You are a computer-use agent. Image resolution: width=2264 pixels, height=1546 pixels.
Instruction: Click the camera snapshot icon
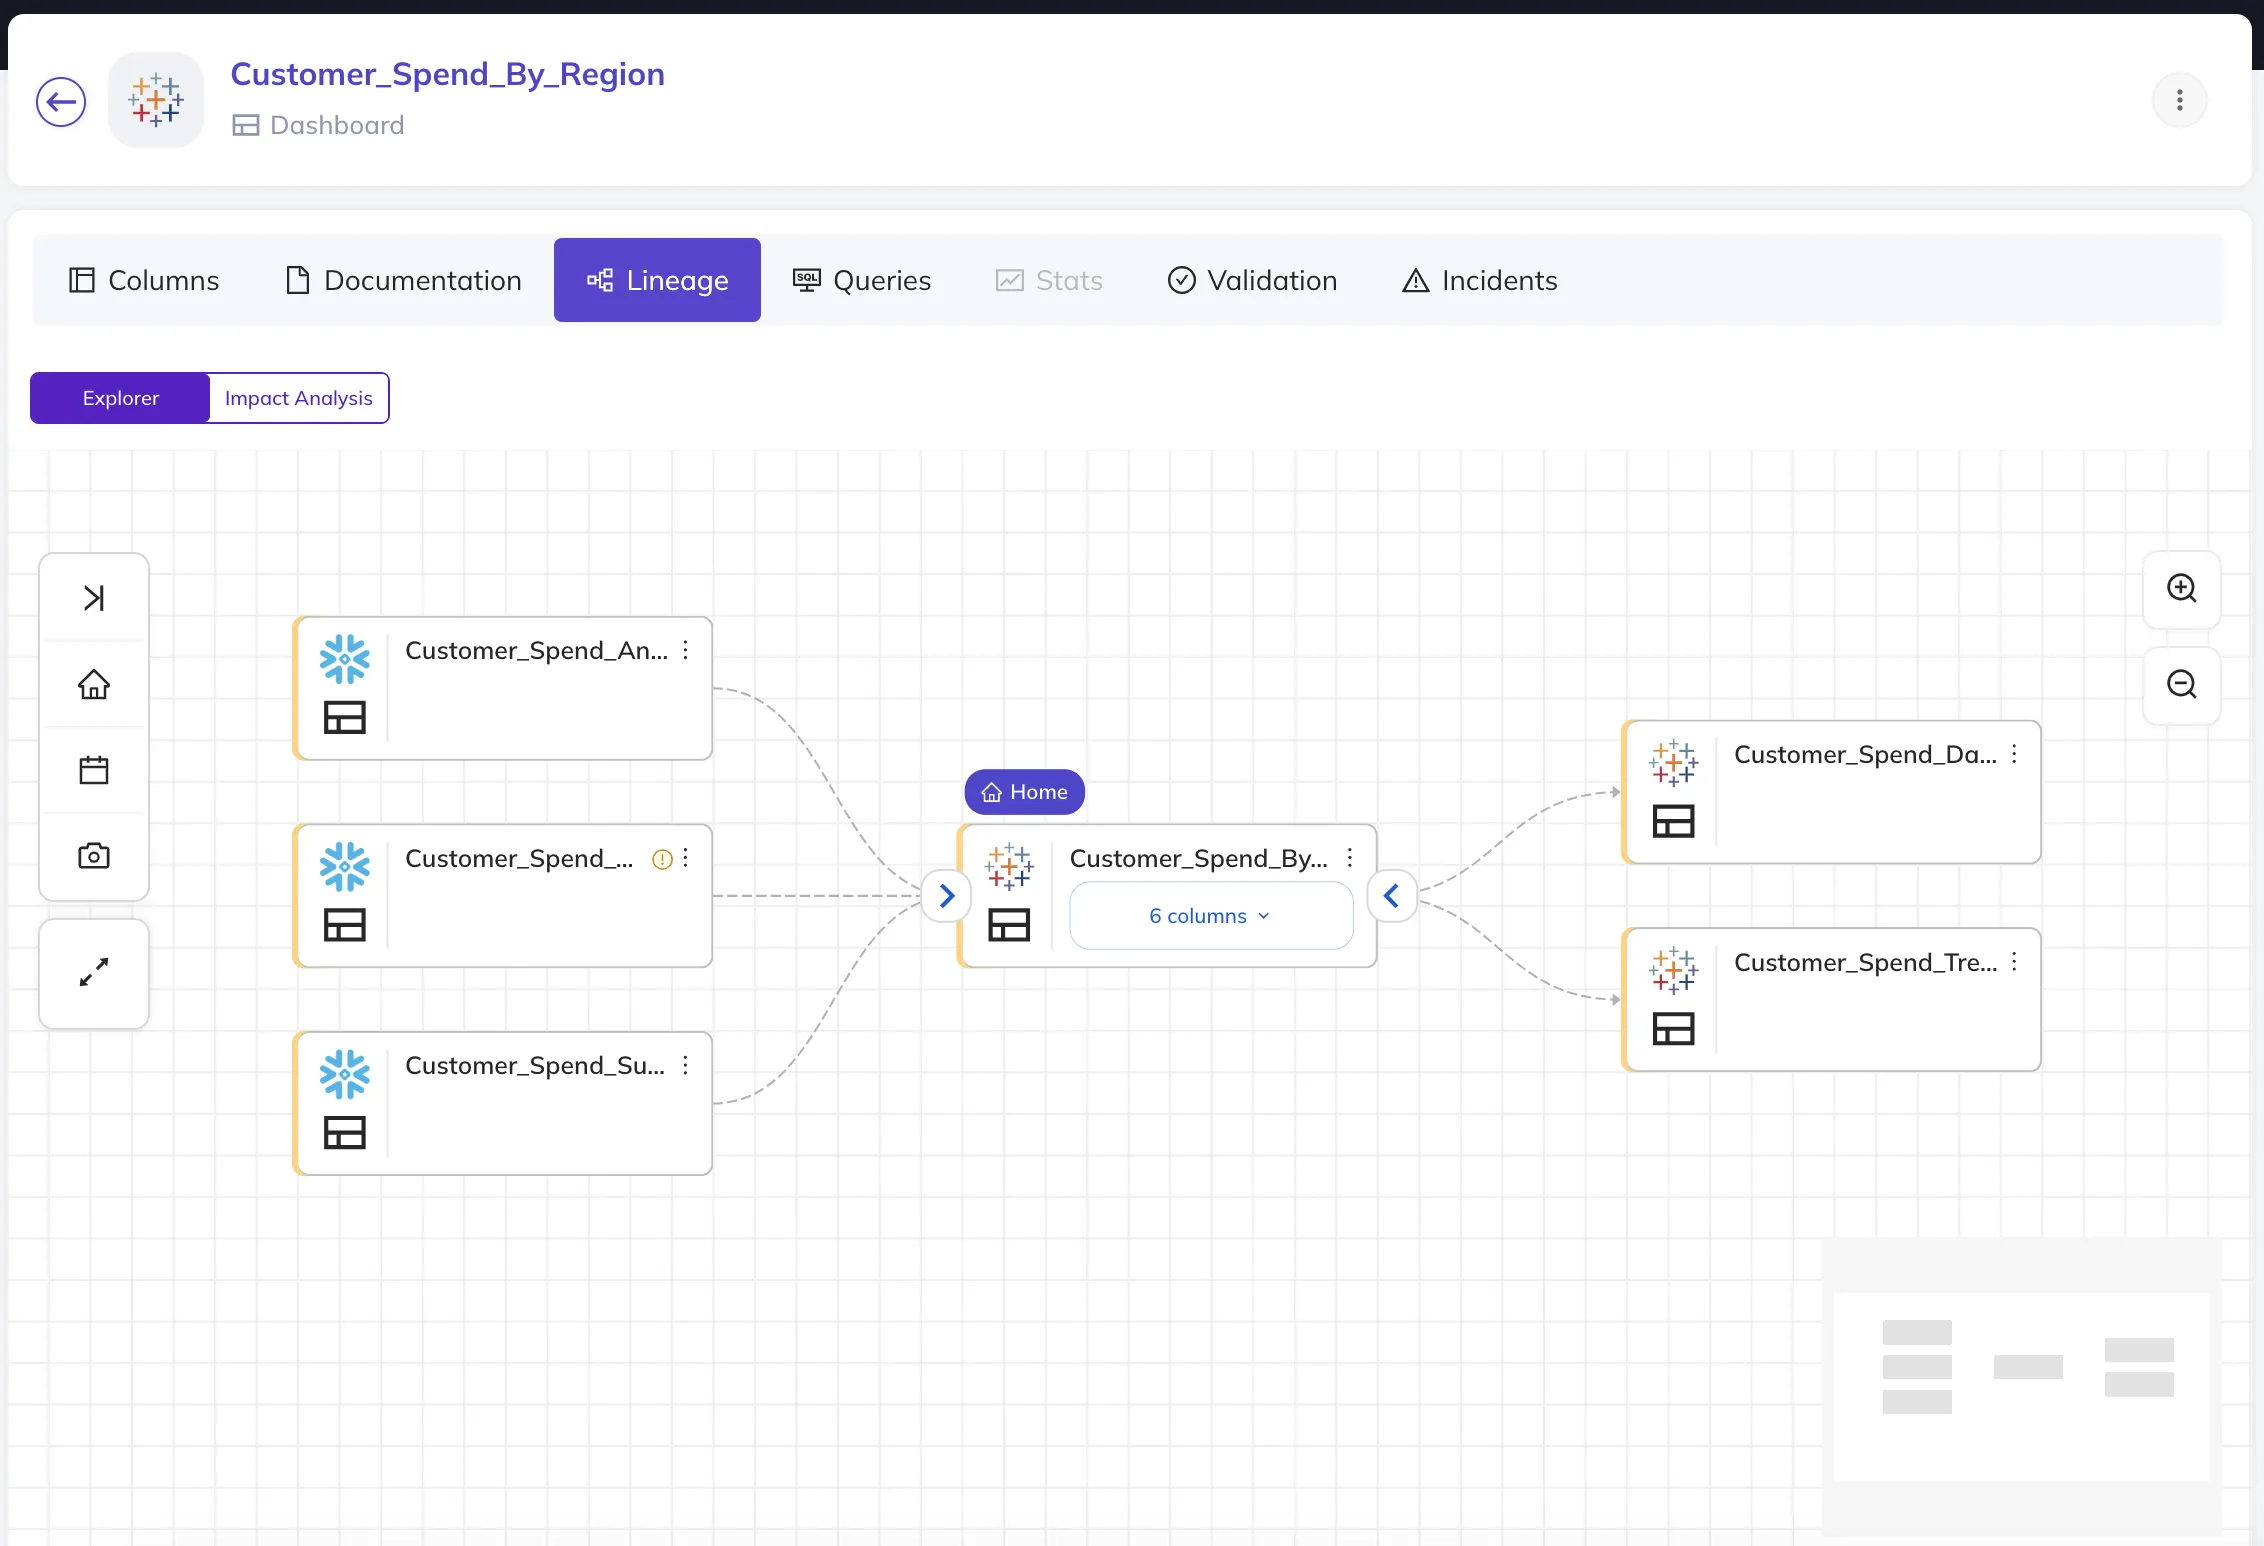(x=94, y=856)
